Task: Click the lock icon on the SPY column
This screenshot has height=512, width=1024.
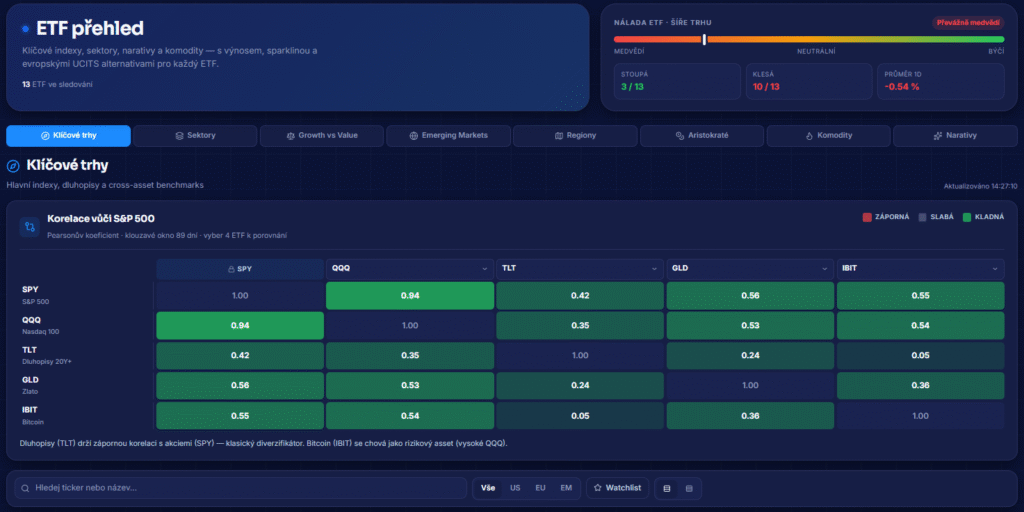Action: 231,269
